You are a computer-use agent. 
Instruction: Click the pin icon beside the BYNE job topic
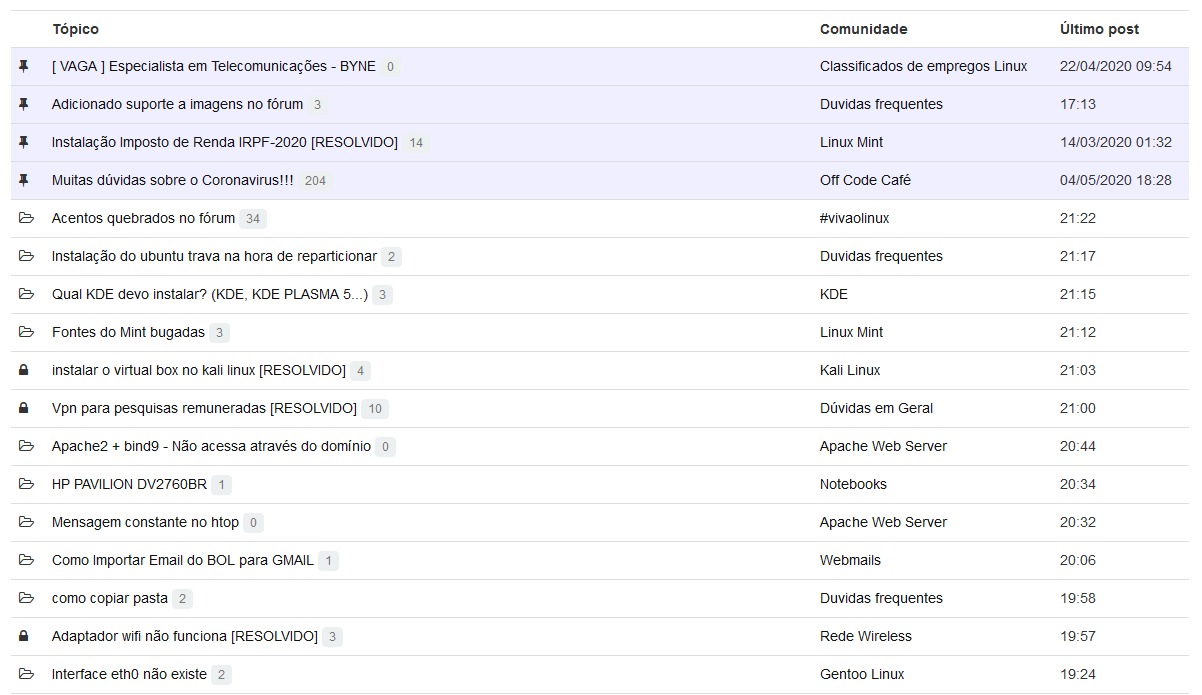(x=24, y=67)
